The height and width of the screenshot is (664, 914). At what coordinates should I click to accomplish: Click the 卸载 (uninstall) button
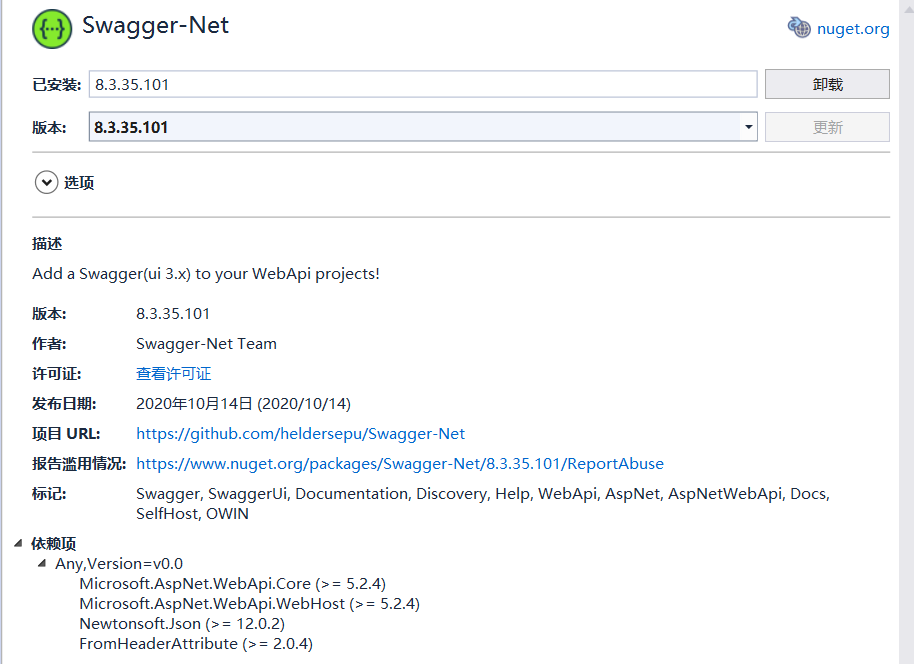(827, 85)
